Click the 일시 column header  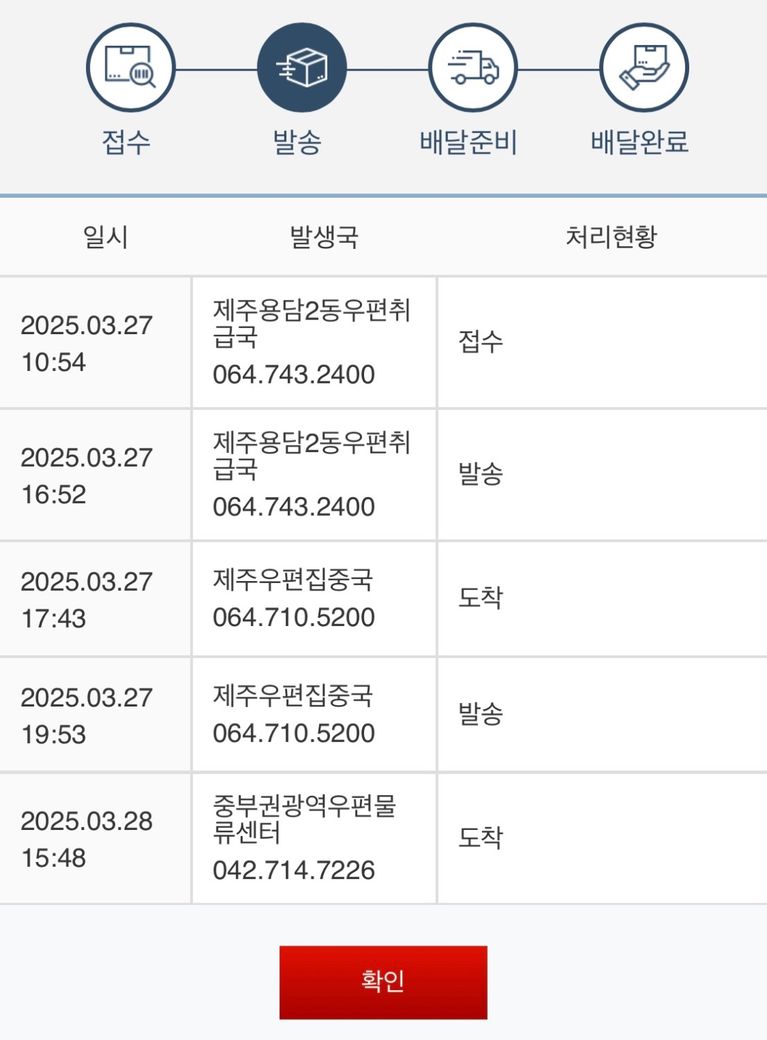[x=105, y=238]
